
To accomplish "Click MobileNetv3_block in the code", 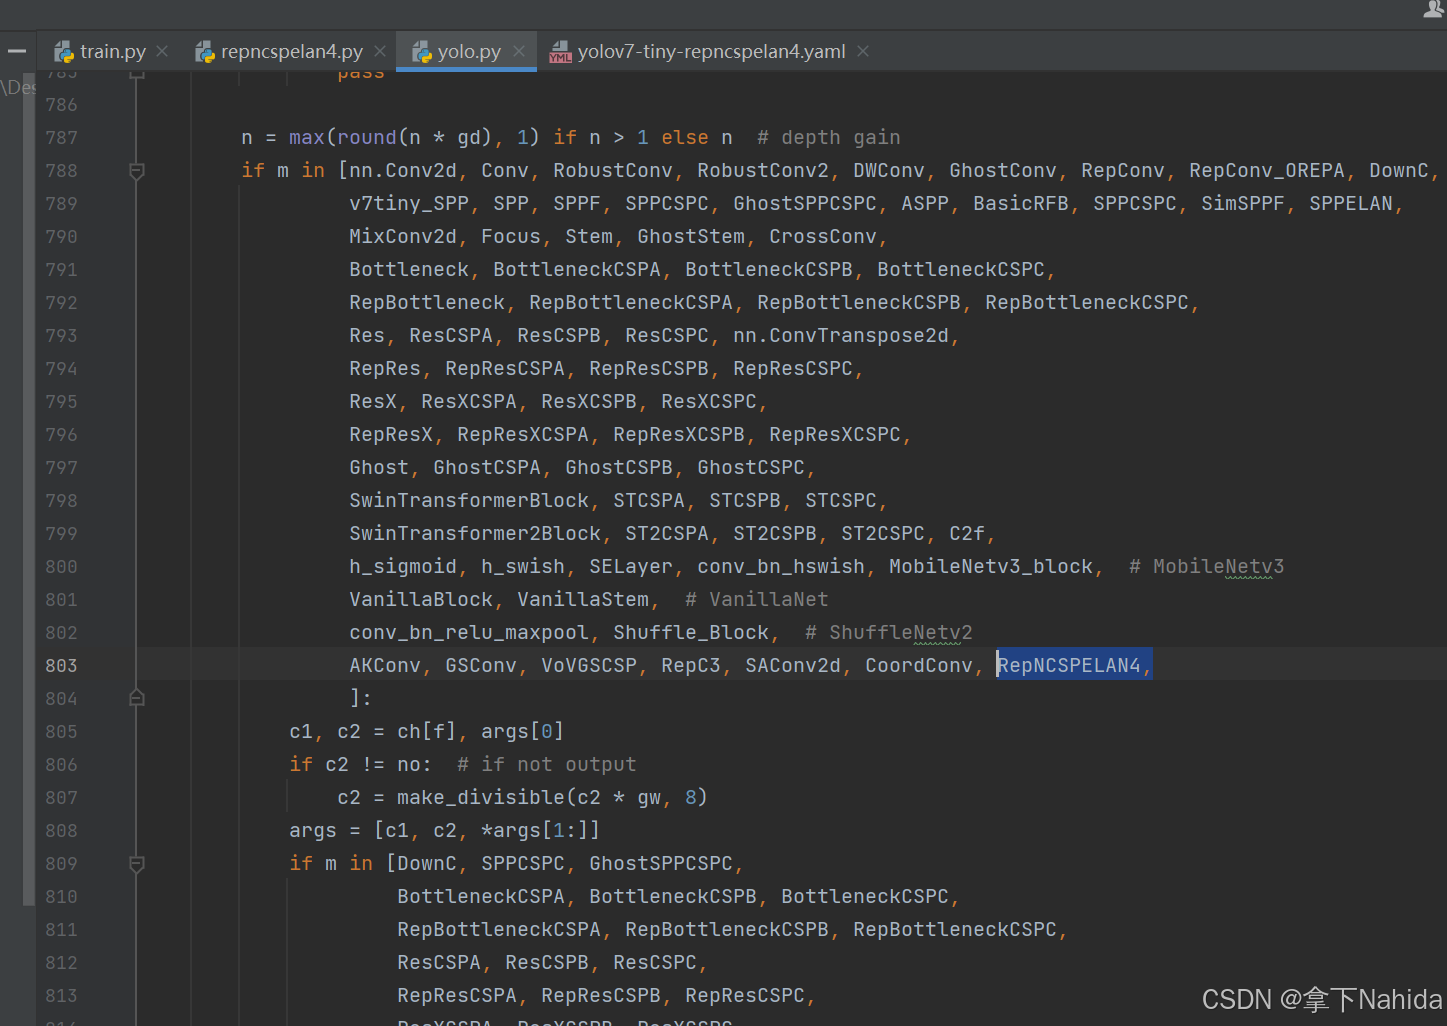I will (x=991, y=567).
